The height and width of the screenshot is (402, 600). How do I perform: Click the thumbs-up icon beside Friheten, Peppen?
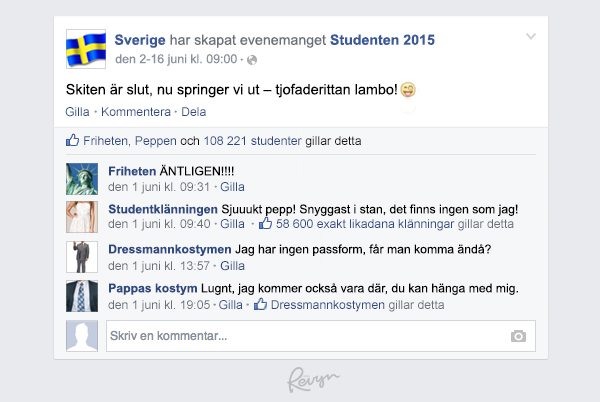pyautogui.click(x=72, y=140)
